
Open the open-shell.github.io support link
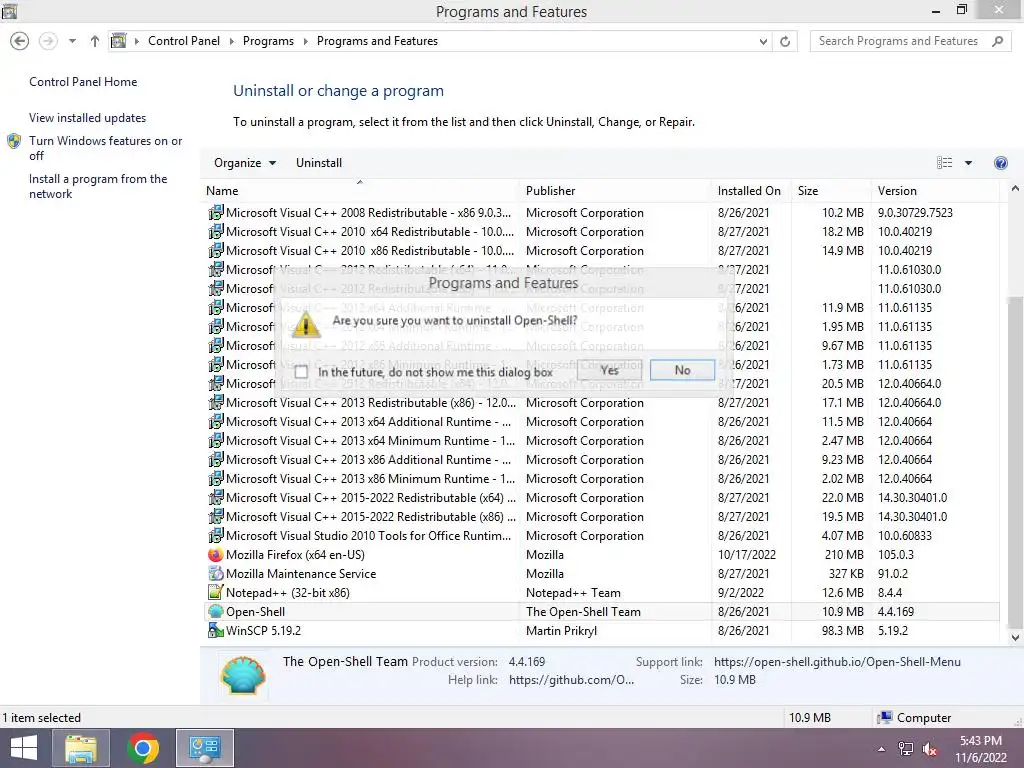837,662
